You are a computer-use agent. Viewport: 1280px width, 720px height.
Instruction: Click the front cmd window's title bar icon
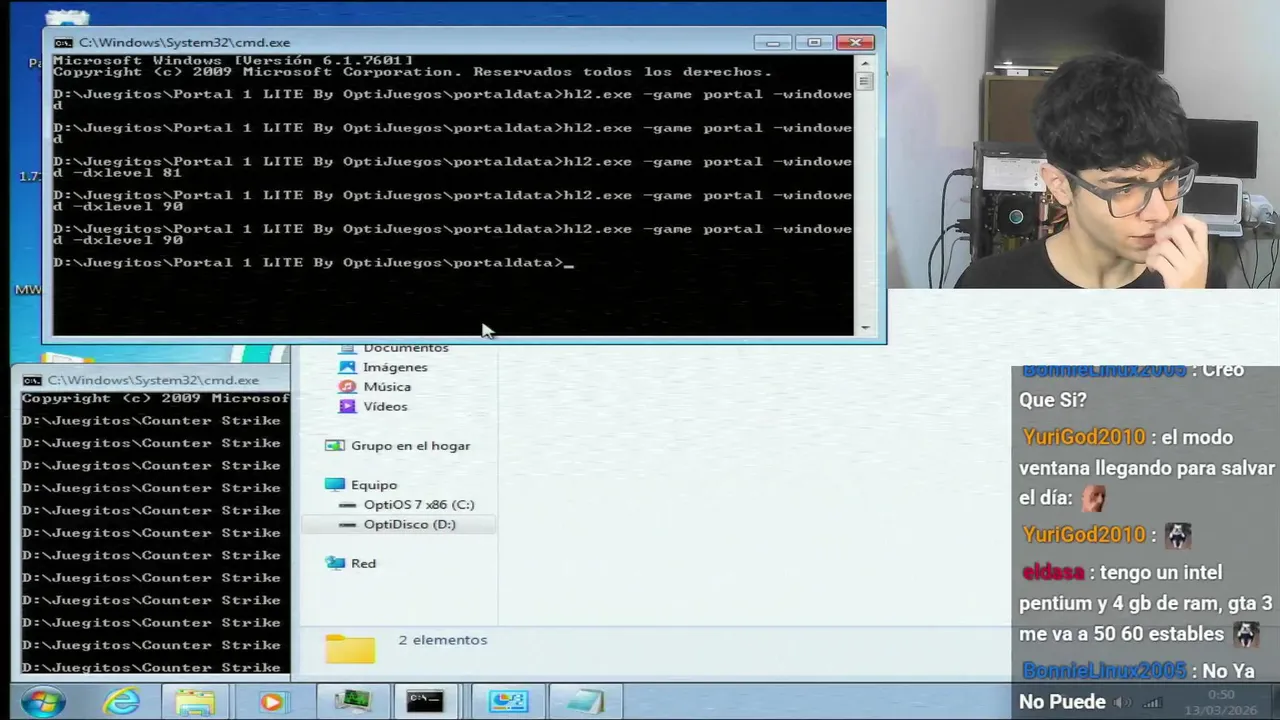[63, 43]
